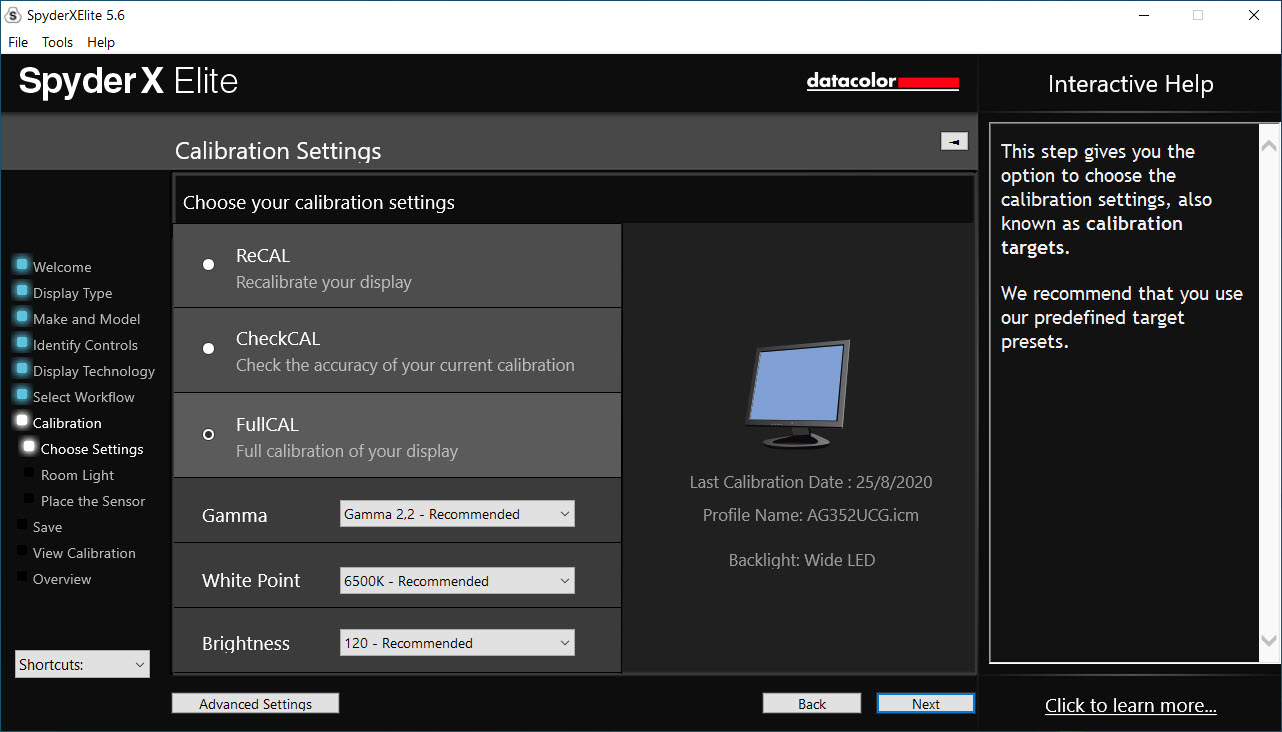Click the datacolor logo
The image size is (1282, 732).
[x=883, y=82]
